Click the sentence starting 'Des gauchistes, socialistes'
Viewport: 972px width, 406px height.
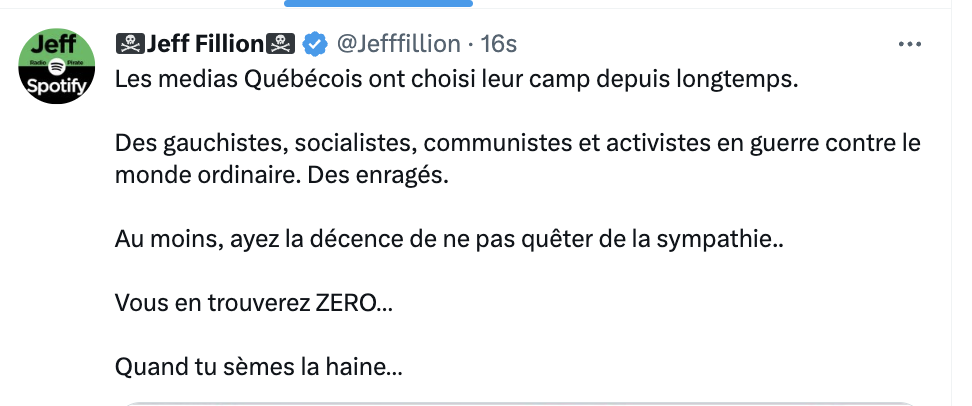point(518,143)
